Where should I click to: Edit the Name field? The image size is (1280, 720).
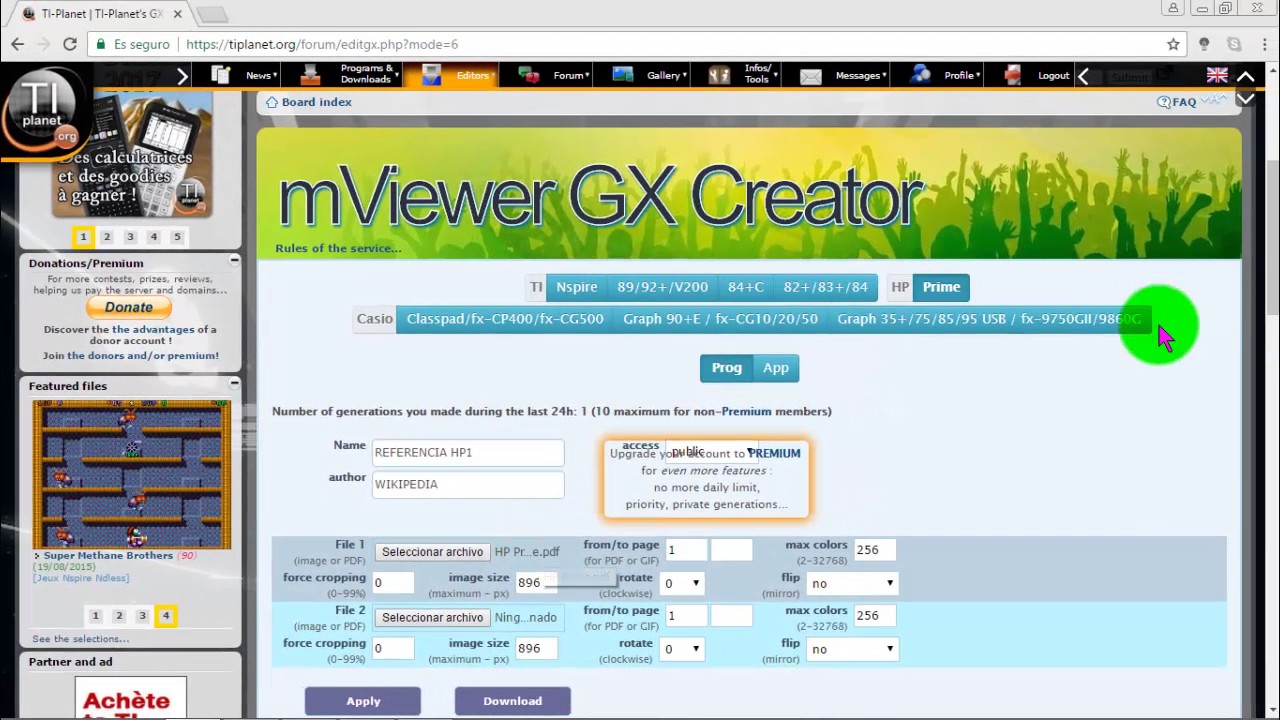click(468, 453)
